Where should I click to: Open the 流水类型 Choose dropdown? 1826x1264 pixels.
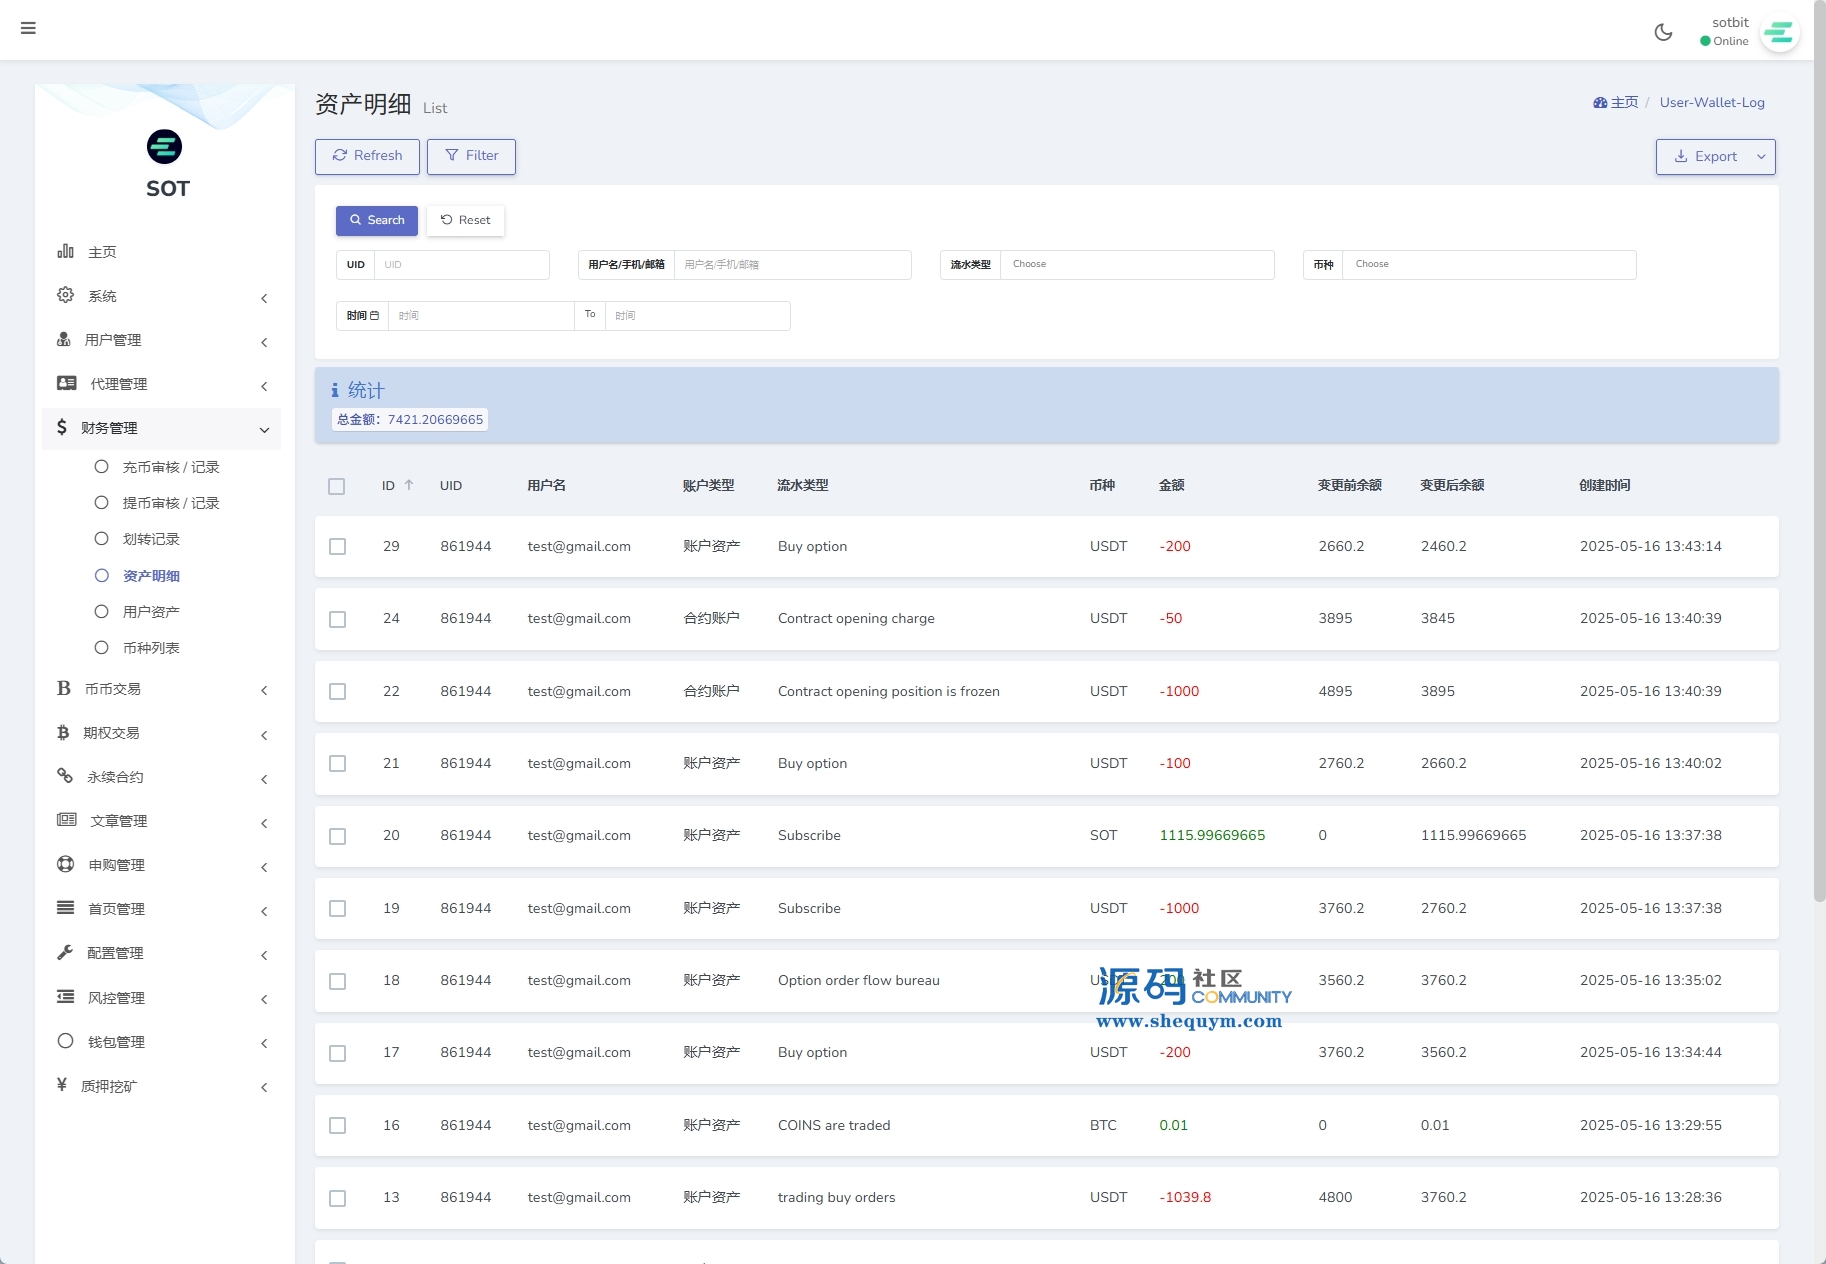click(x=1136, y=265)
